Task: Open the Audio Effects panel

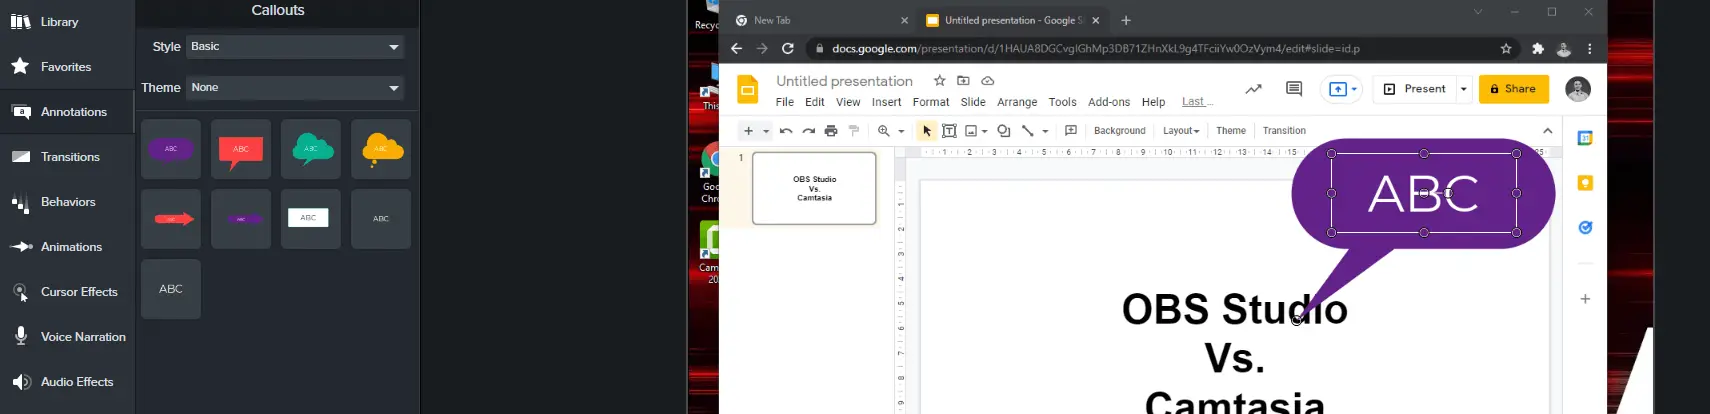Action: click(62, 382)
